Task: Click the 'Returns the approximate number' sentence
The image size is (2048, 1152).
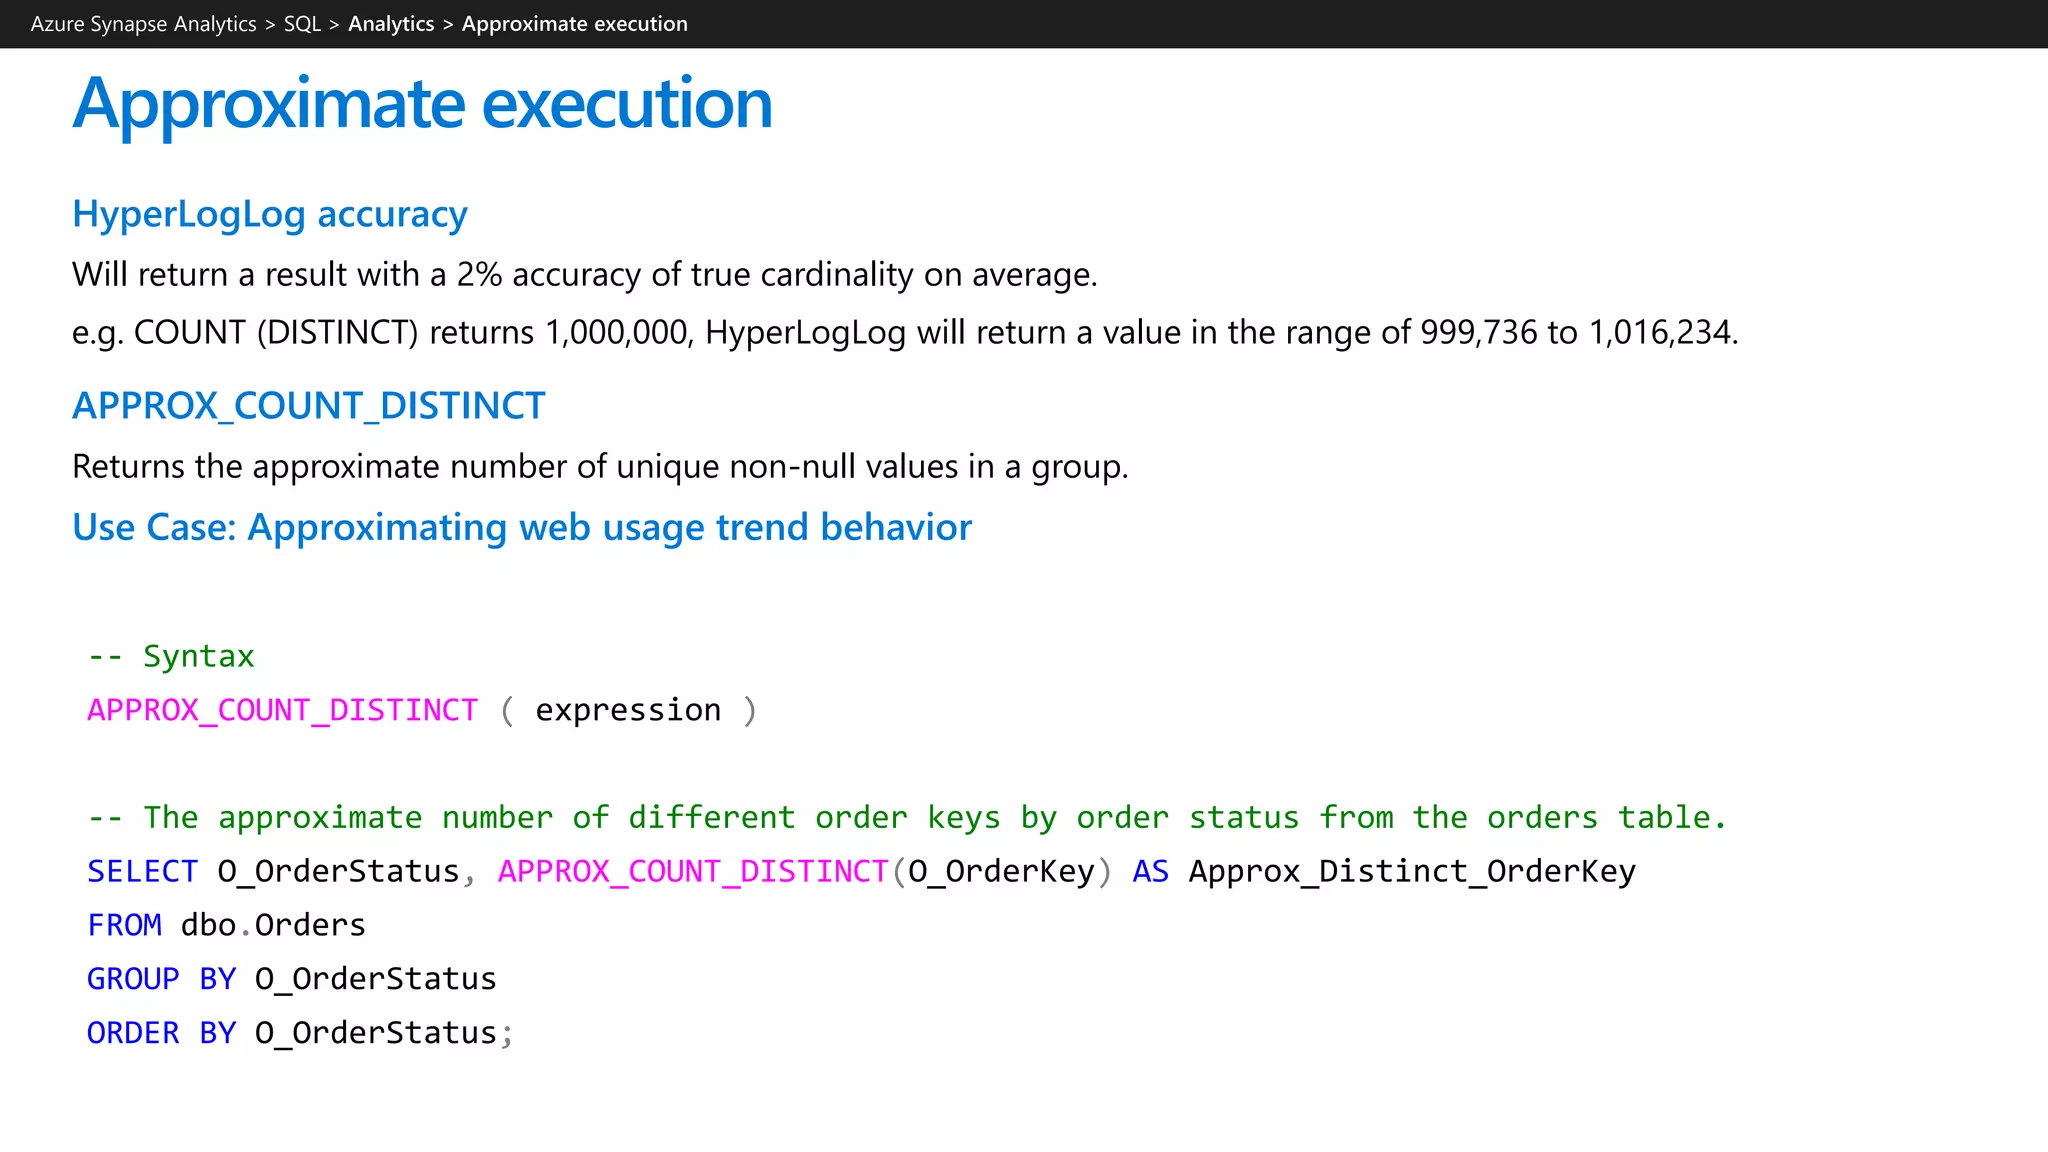Action: pos(600,467)
